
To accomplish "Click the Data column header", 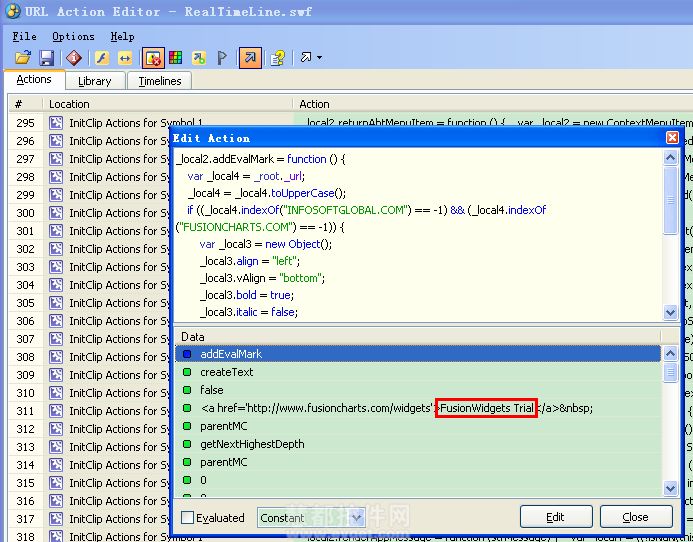I will (417, 337).
